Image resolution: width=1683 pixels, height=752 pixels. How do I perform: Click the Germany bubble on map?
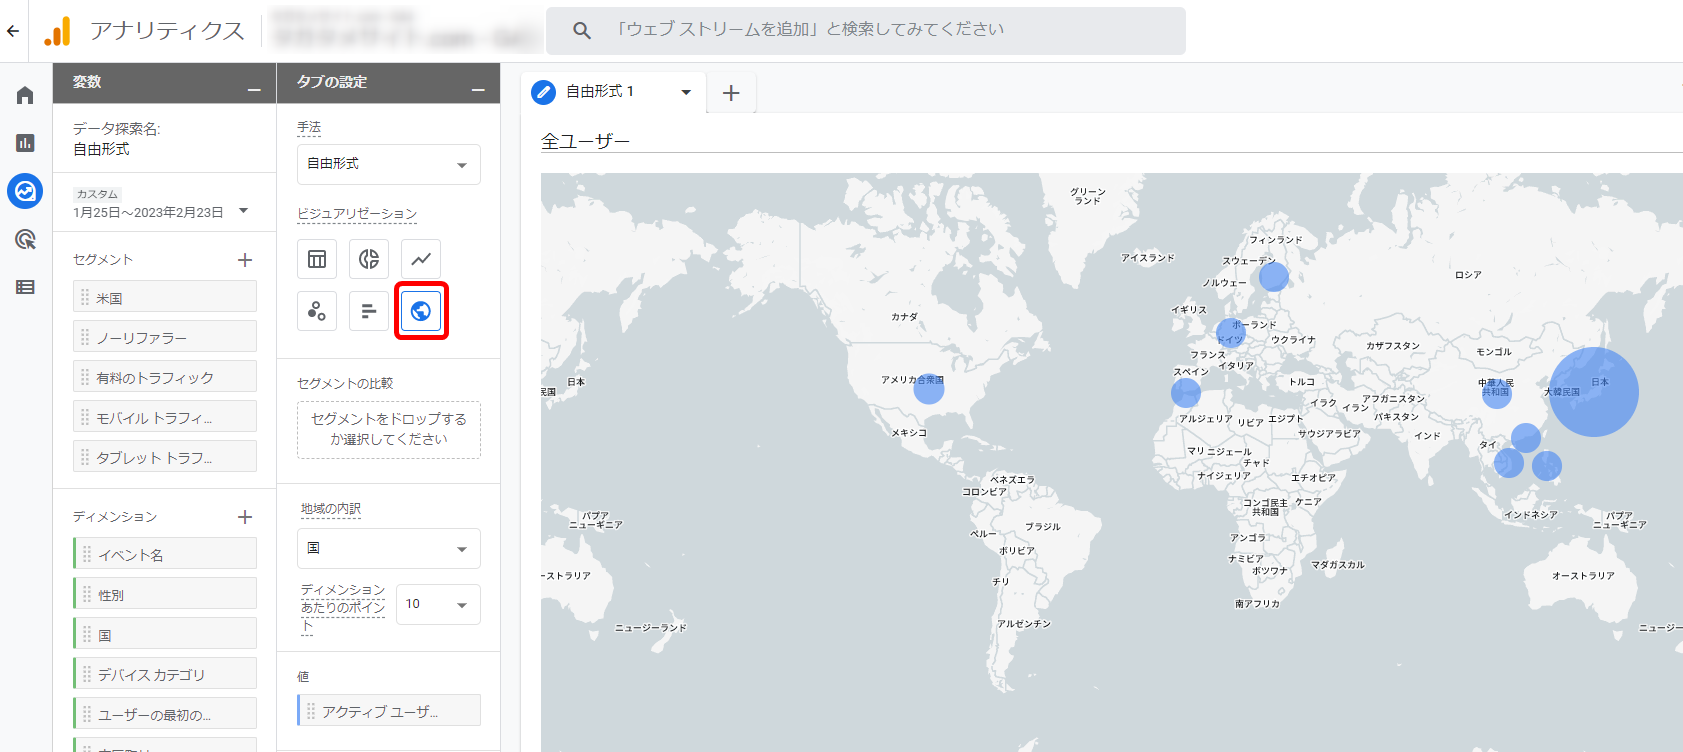1231,333
